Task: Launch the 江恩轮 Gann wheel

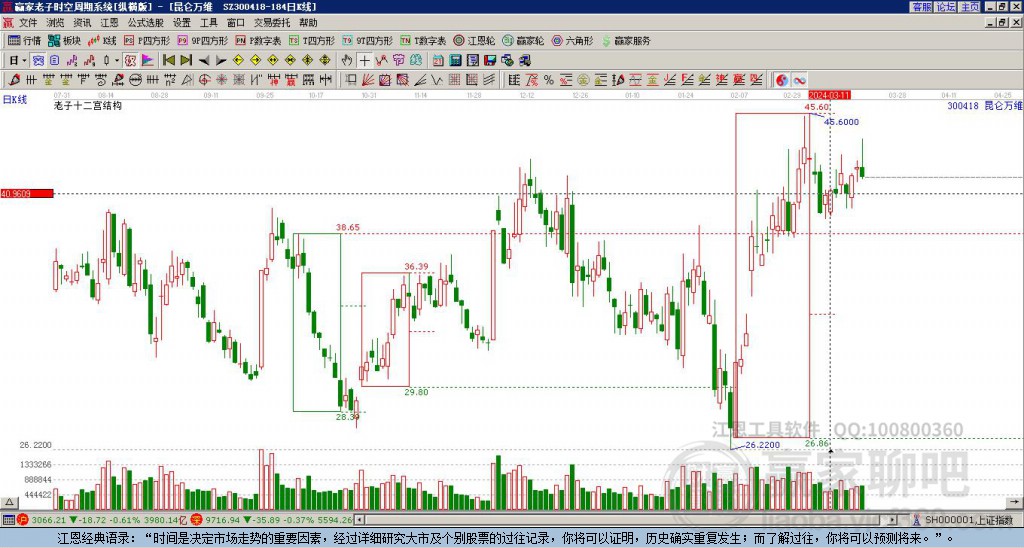Action: click(474, 40)
